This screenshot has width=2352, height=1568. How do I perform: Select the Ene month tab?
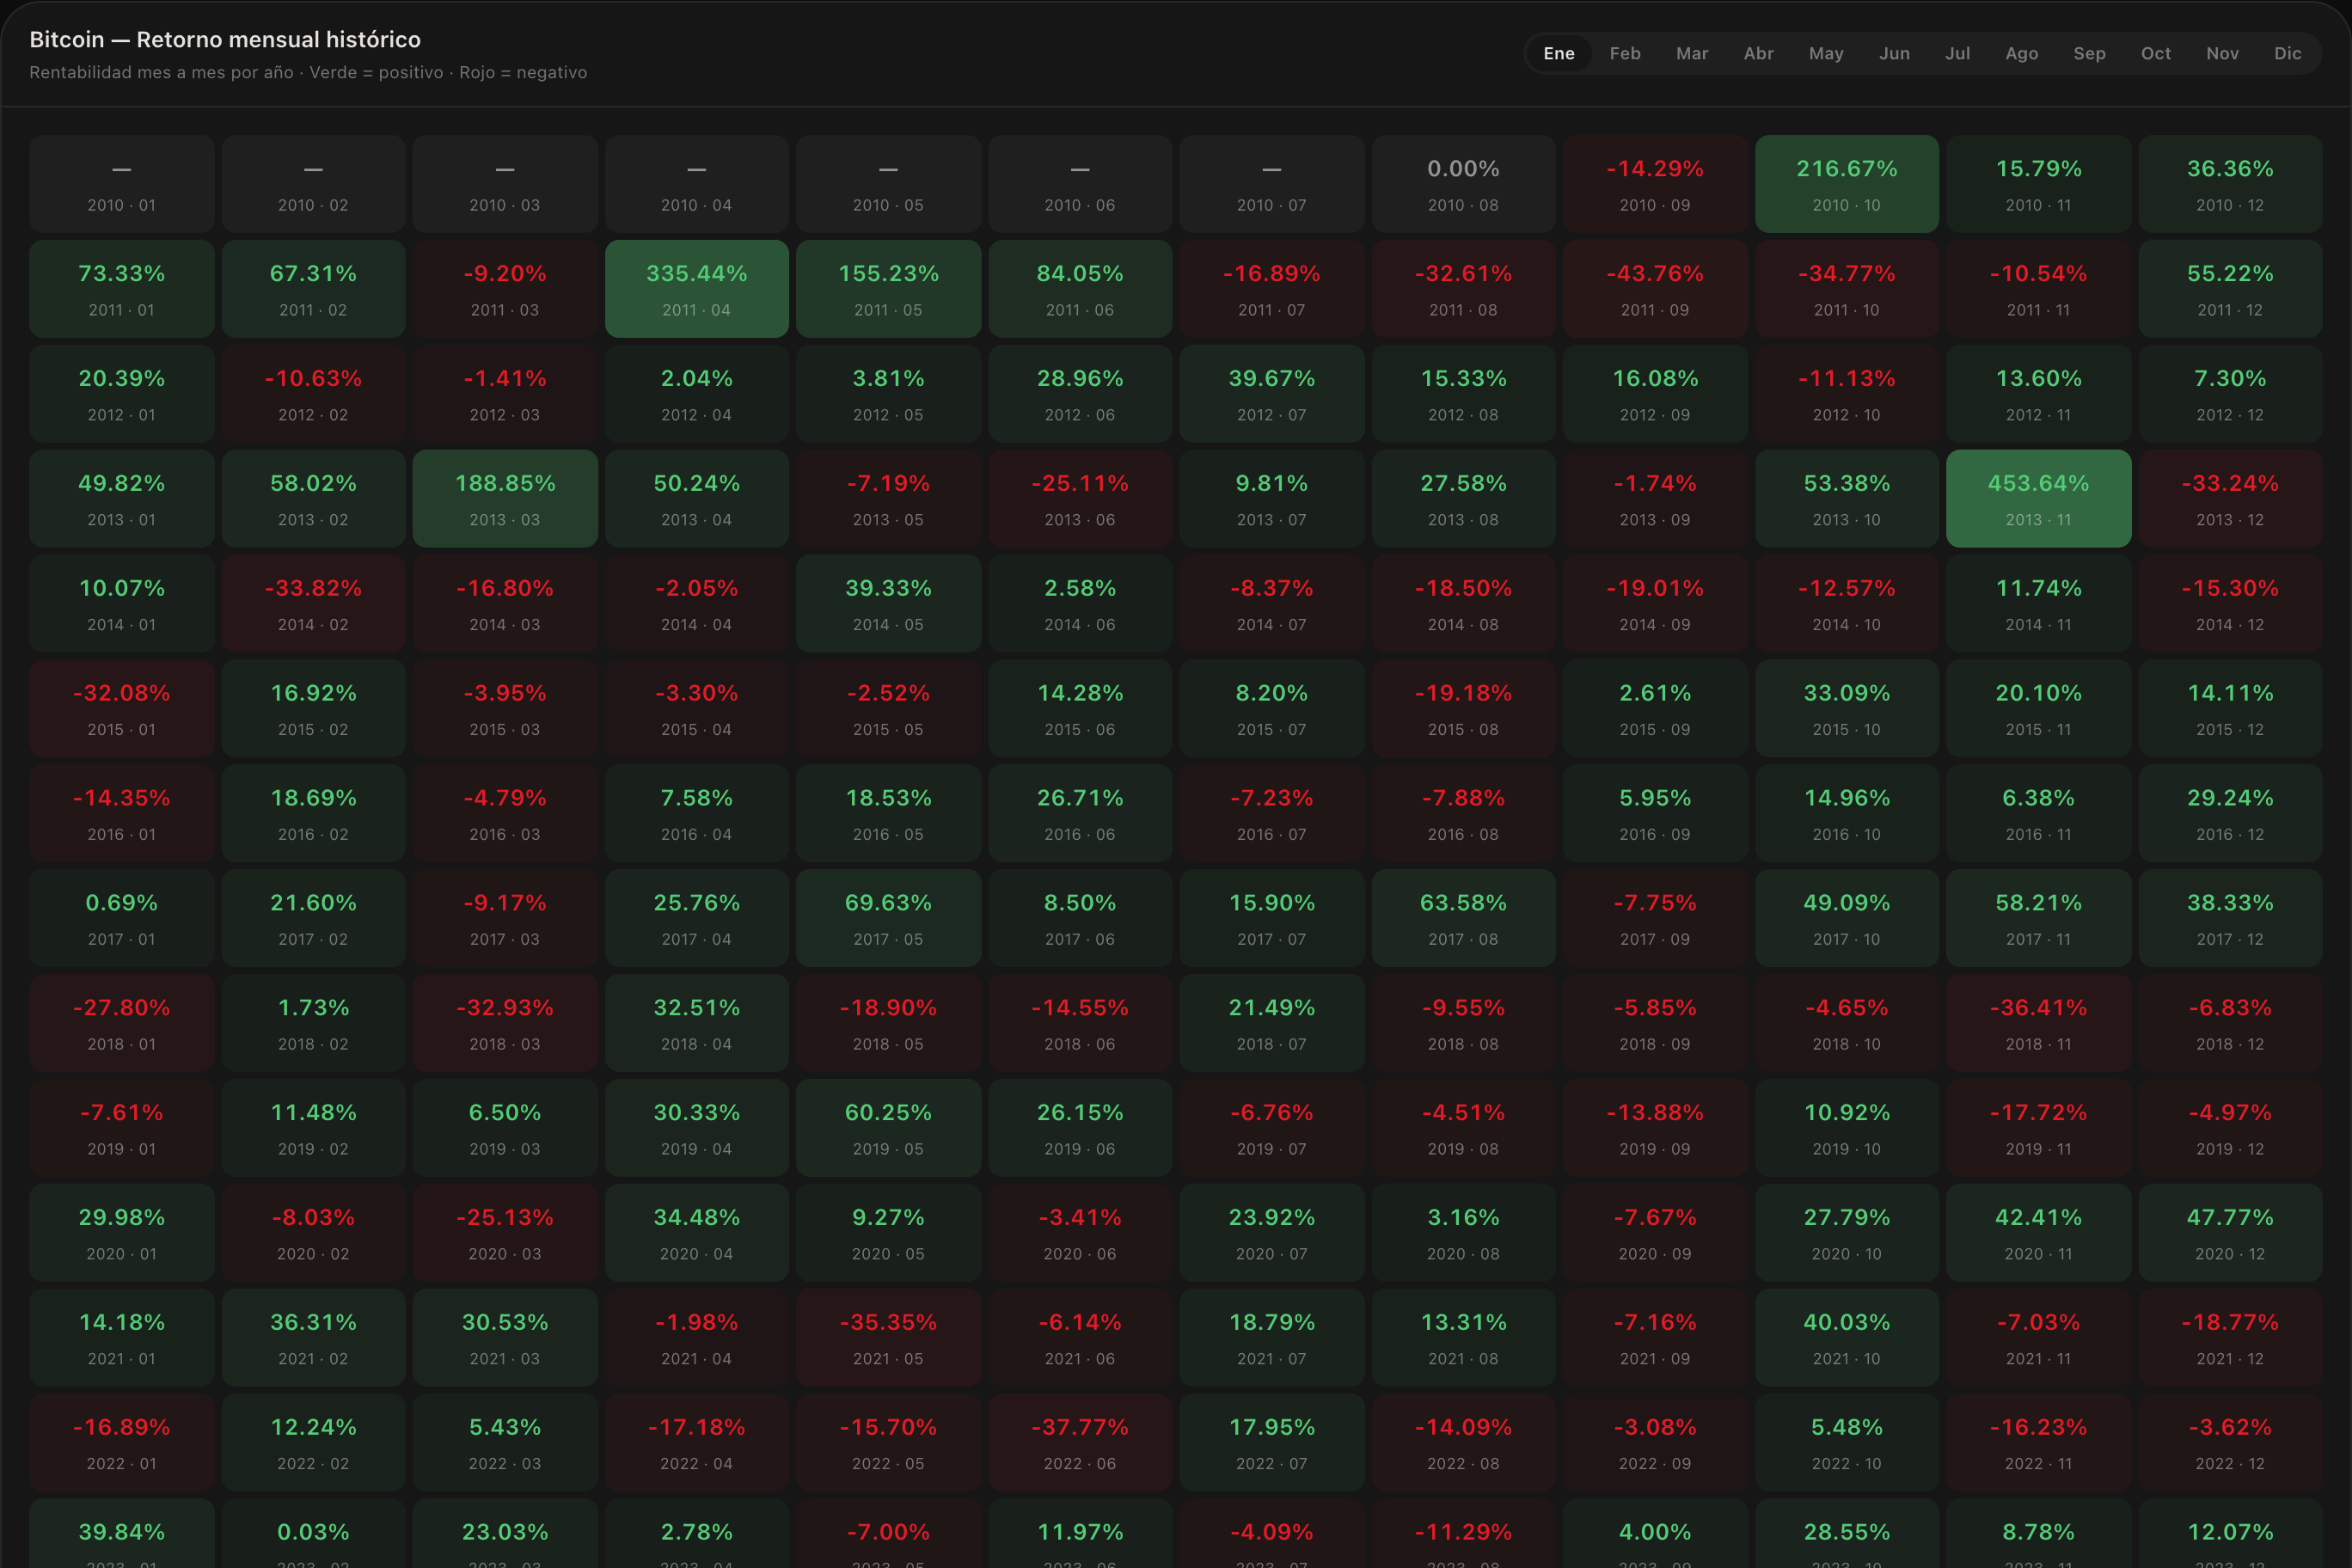coord(1558,54)
